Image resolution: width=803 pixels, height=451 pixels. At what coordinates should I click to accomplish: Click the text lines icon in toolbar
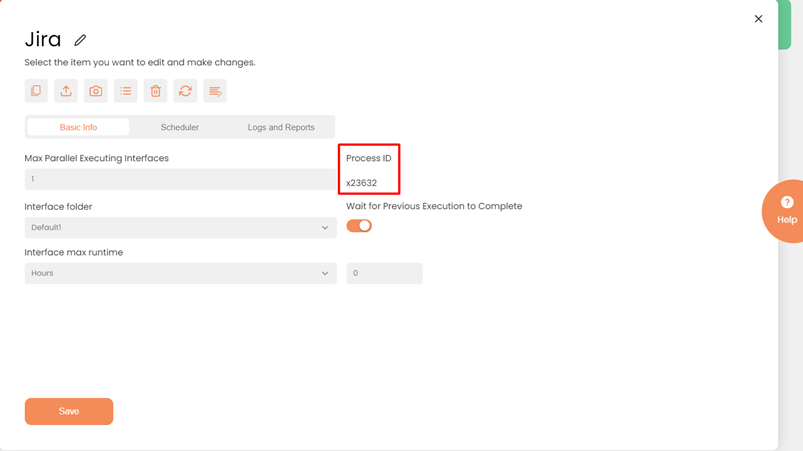coord(215,91)
